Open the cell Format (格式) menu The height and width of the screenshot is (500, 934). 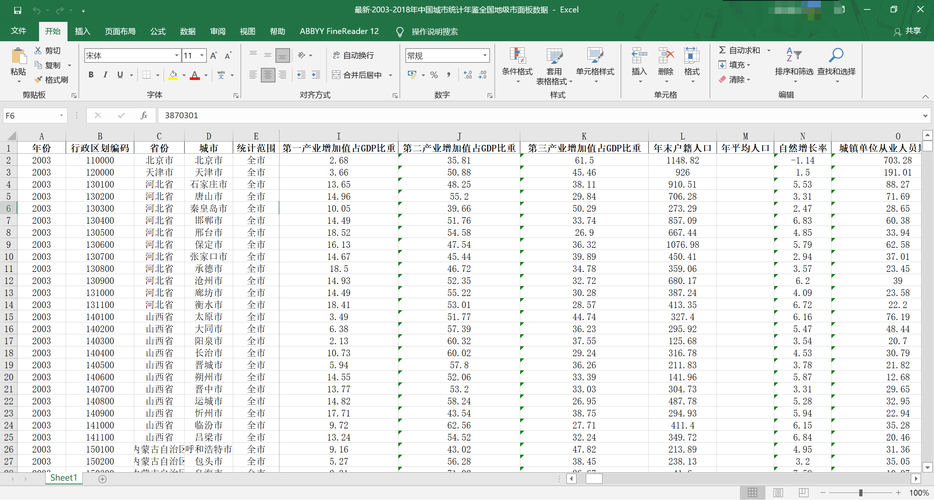coord(692,64)
